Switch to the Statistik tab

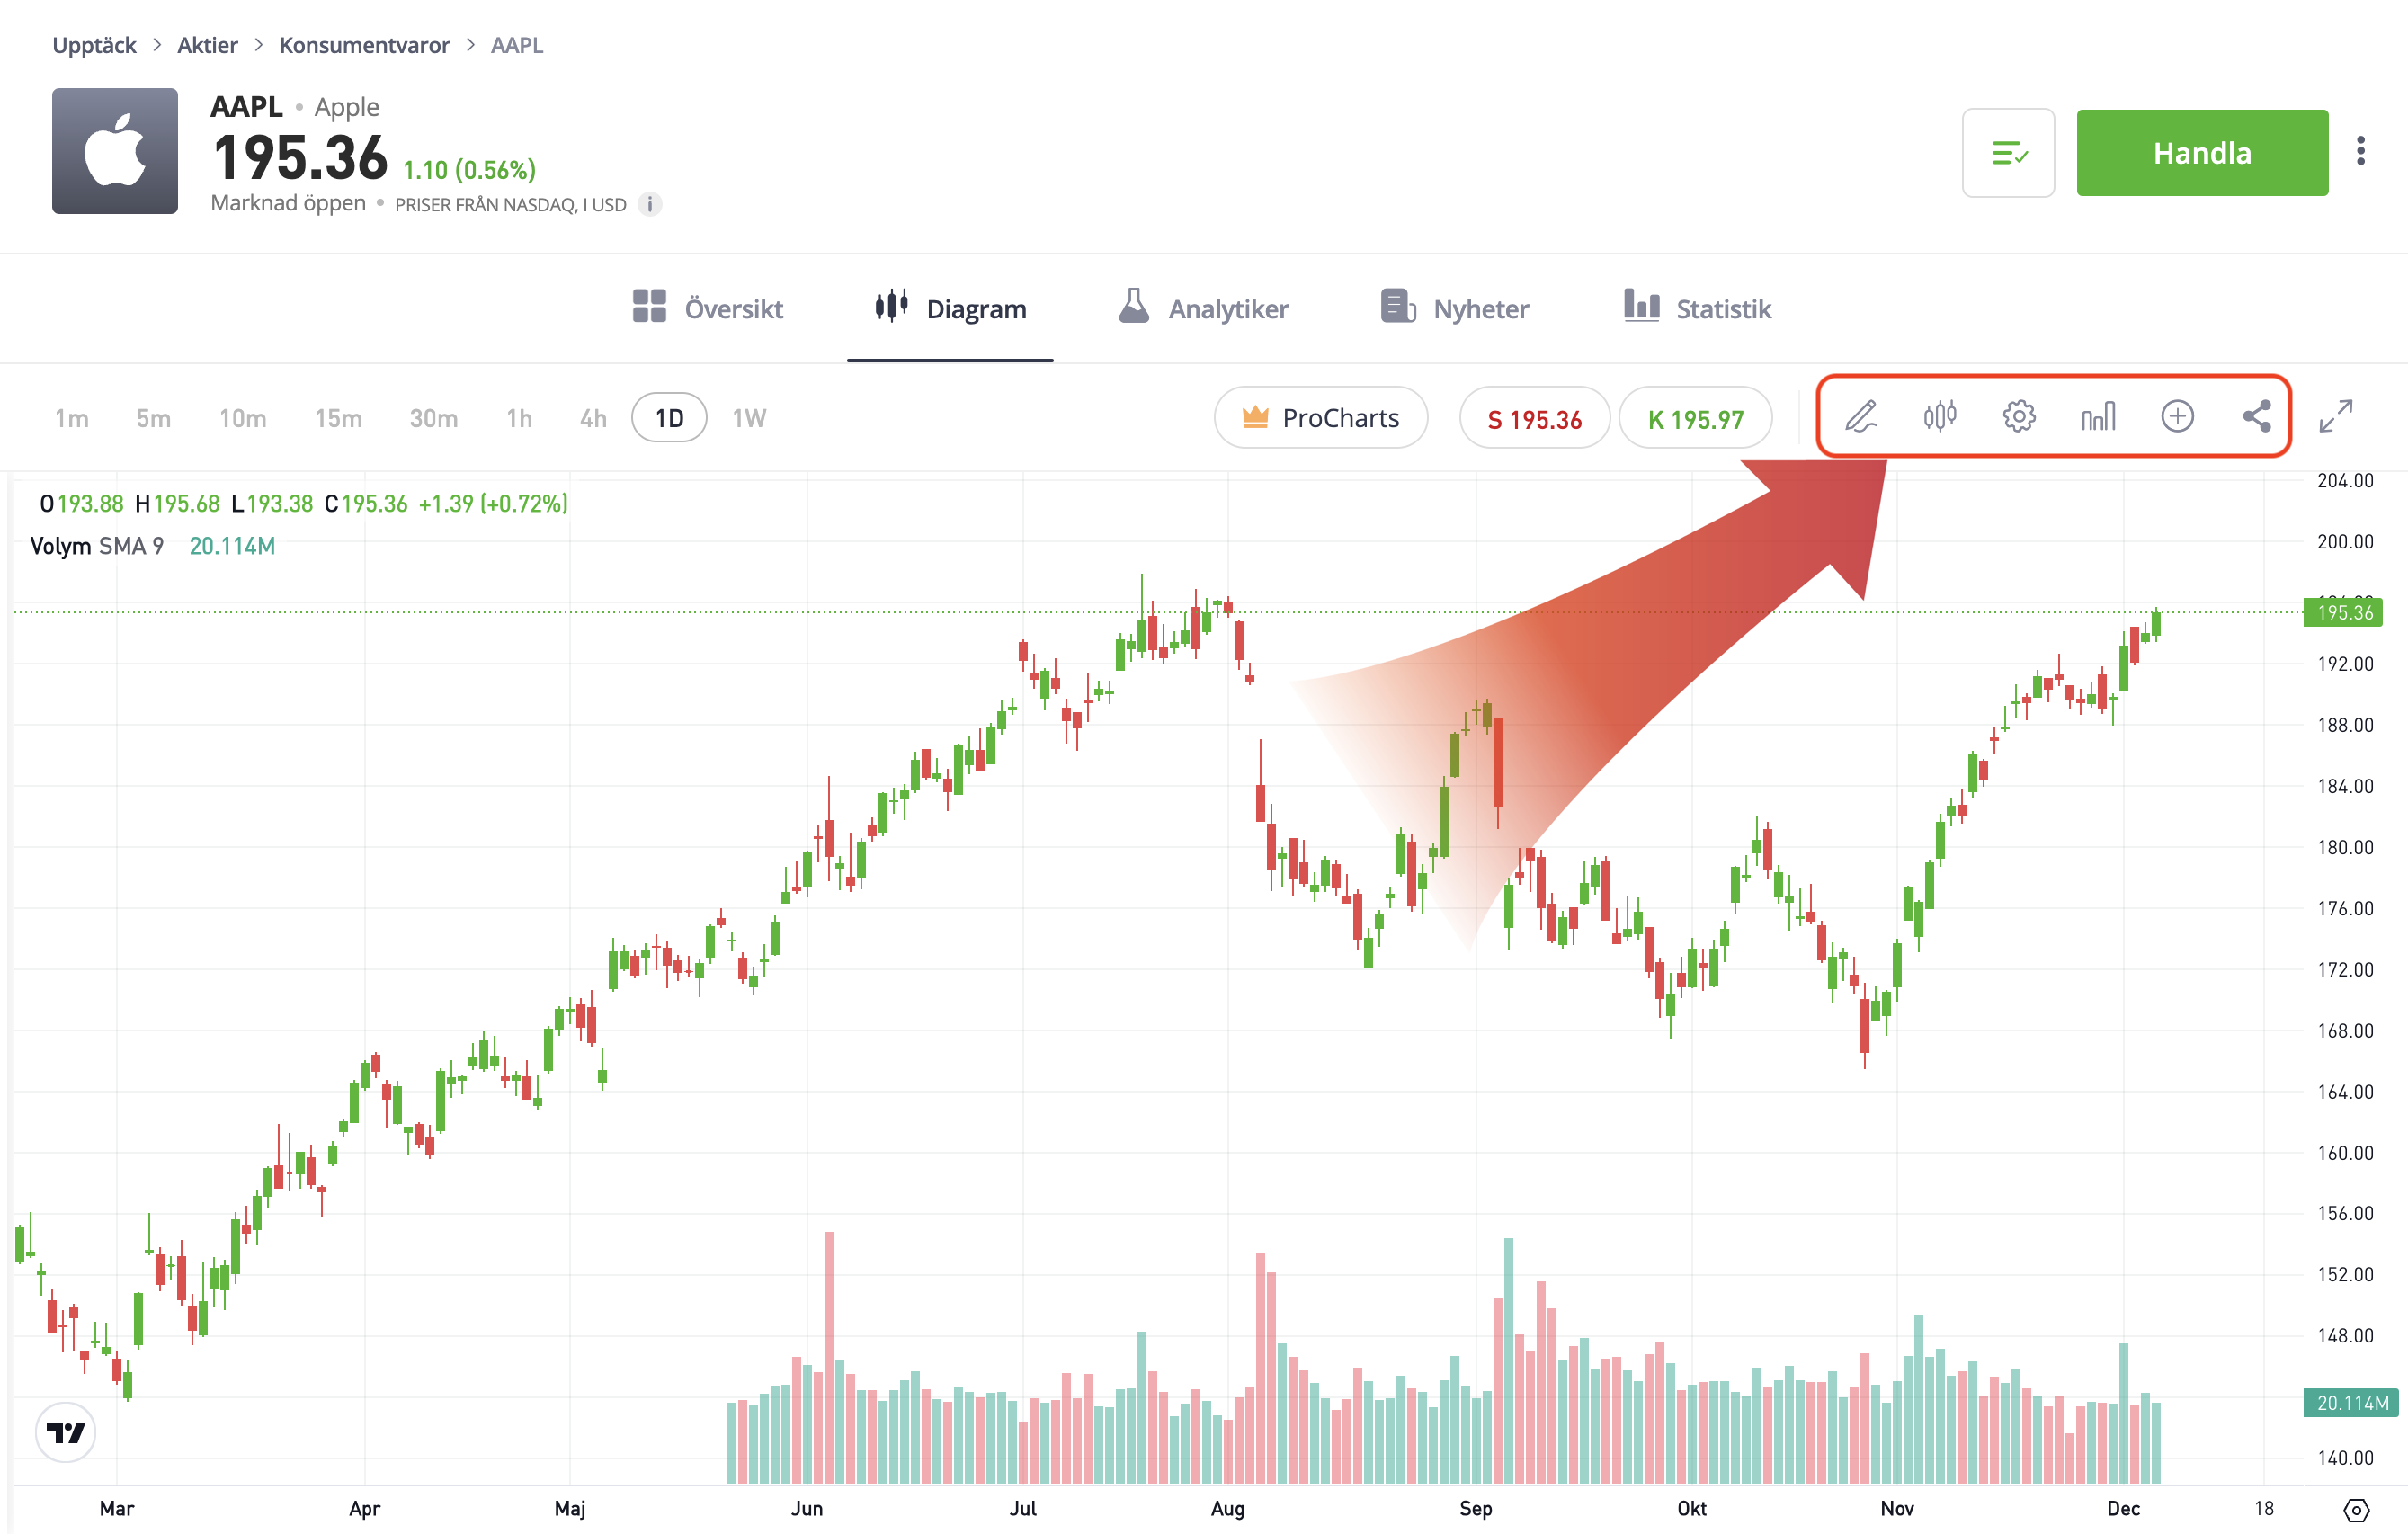[1697, 308]
